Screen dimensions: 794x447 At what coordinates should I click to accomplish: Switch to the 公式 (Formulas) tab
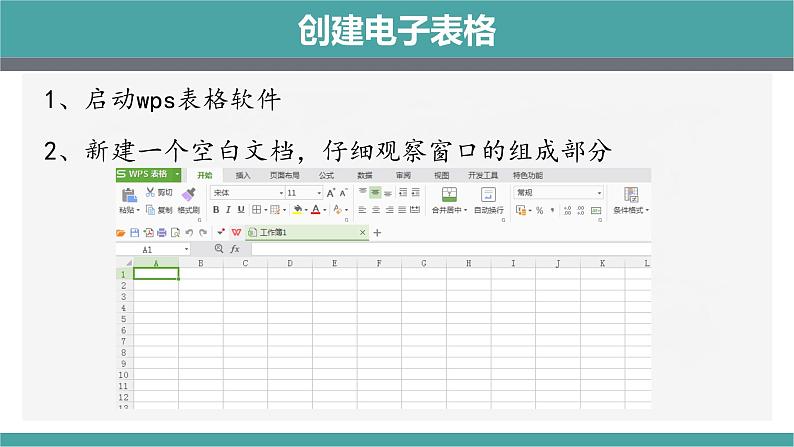pyautogui.click(x=327, y=175)
